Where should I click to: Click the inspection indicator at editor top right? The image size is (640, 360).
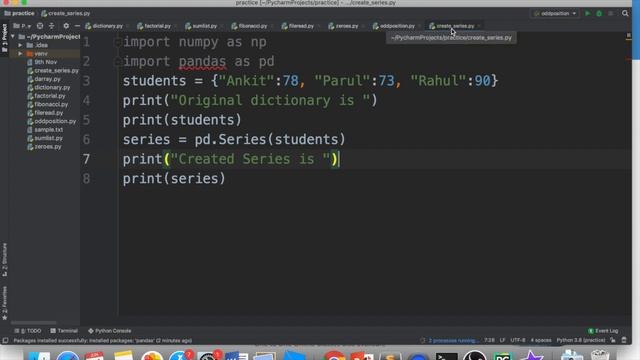pos(628,36)
